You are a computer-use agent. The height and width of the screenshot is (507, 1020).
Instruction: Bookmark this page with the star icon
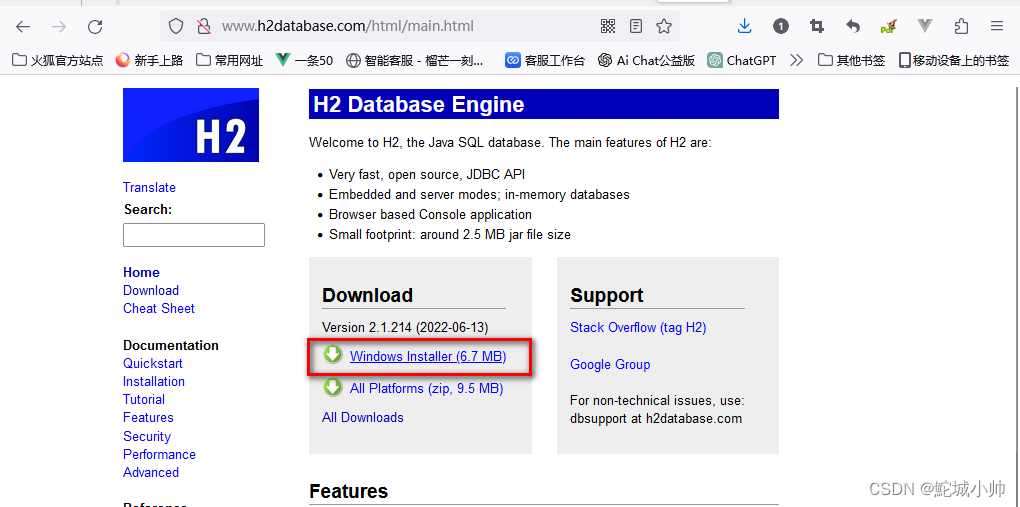[664, 26]
